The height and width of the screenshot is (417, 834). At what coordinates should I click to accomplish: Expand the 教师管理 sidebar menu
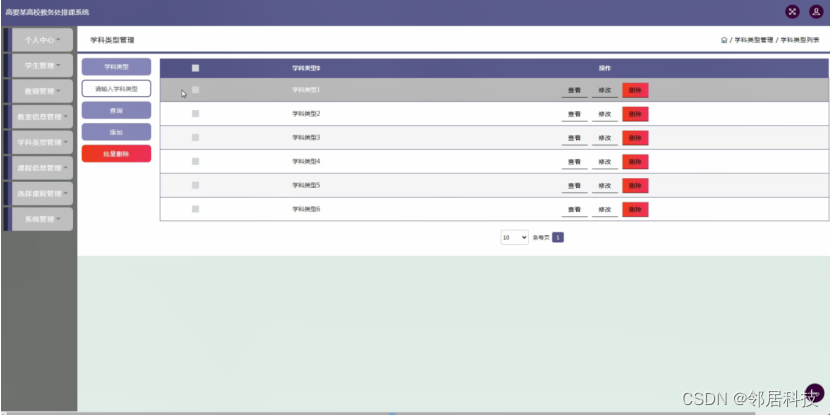[x=42, y=91]
